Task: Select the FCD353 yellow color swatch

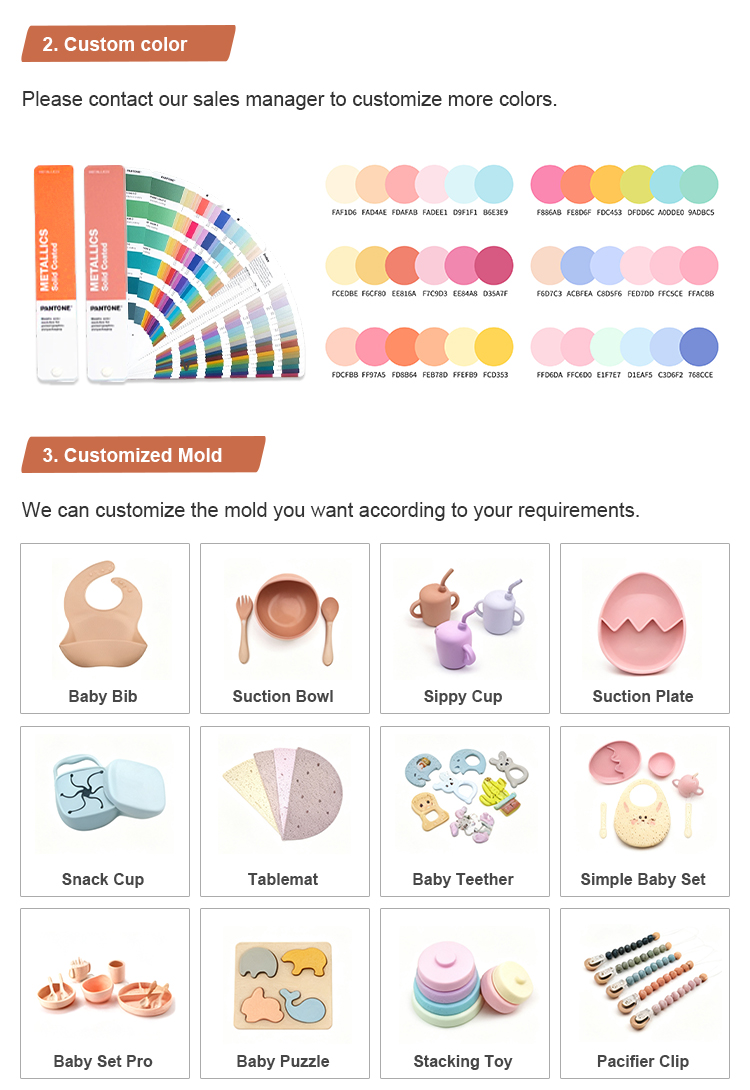Action: pyautogui.click(x=494, y=346)
